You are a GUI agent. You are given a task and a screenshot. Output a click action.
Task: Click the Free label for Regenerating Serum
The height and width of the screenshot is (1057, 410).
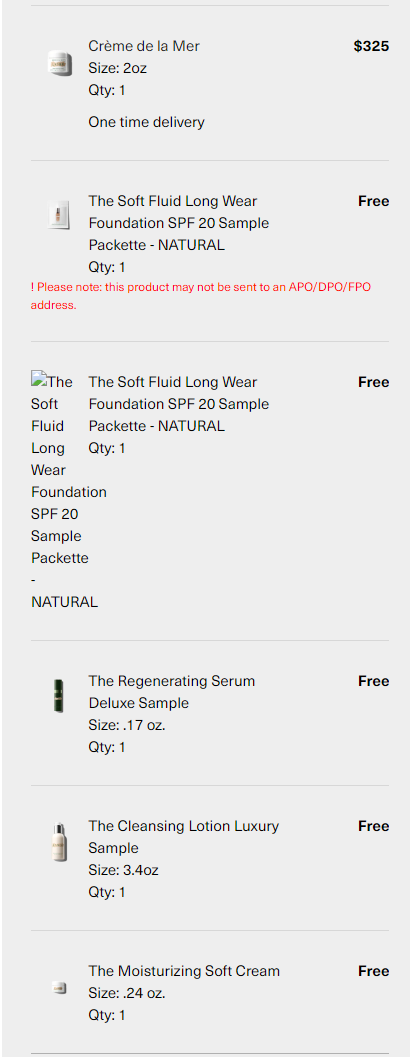click(x=374, y=681)
